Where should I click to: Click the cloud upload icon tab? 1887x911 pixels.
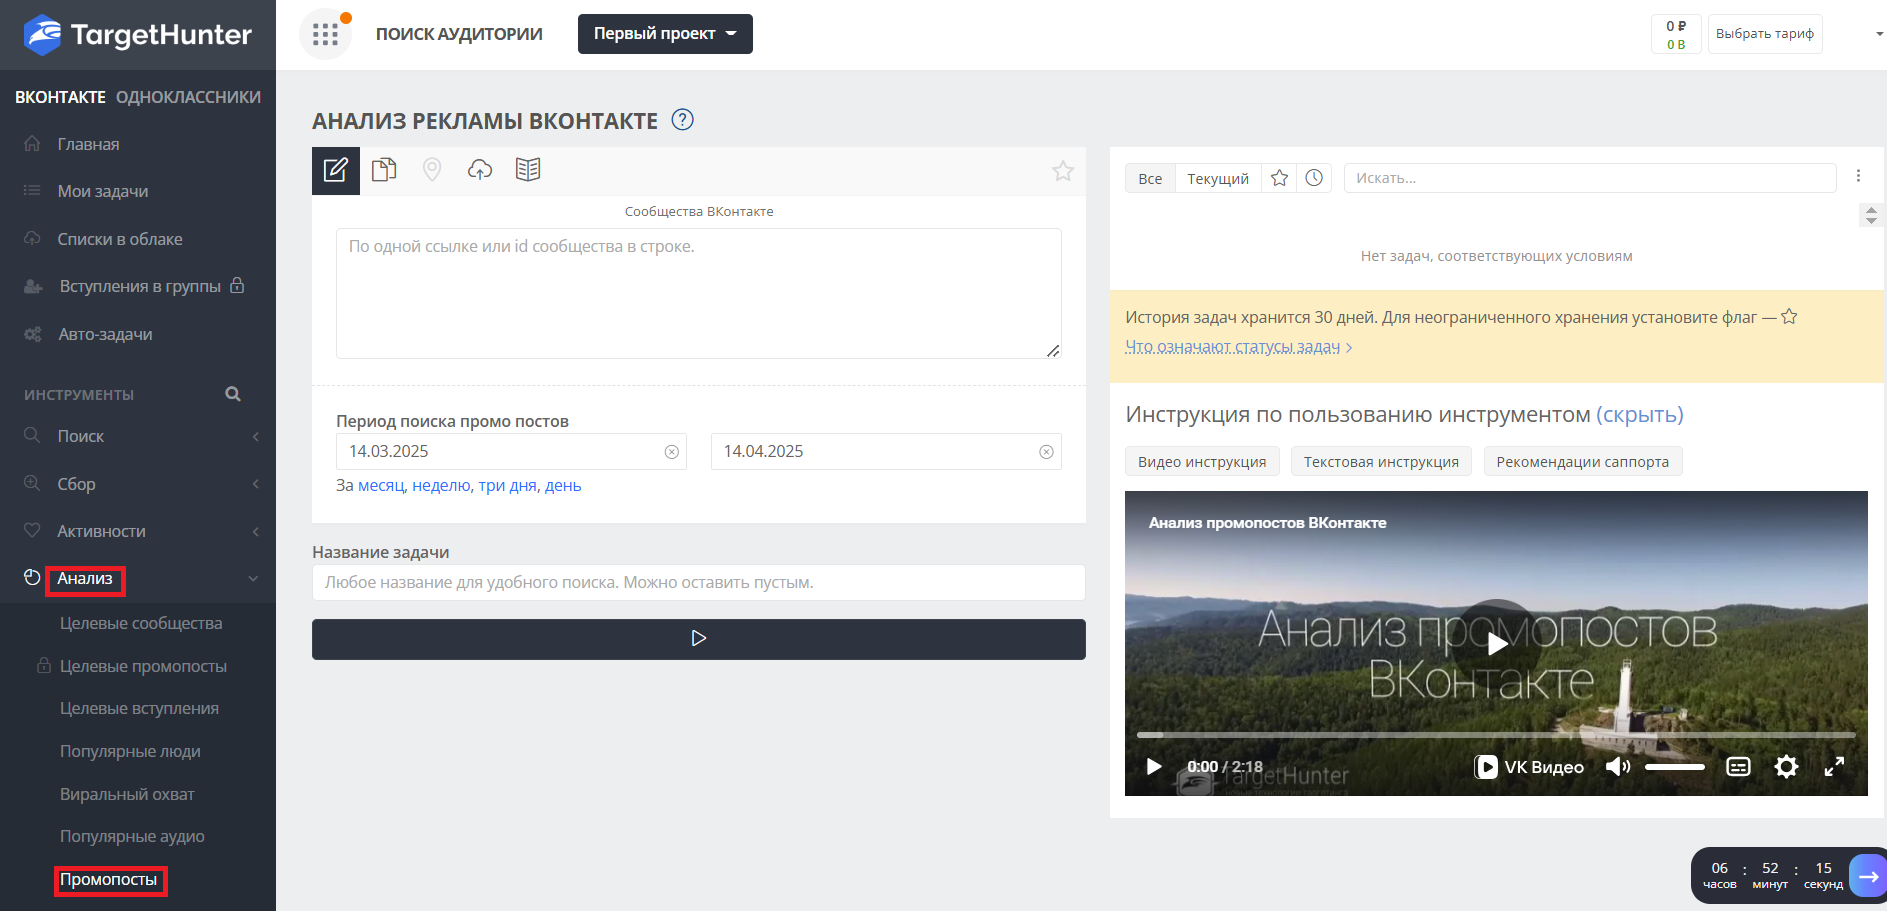[480, 170]
